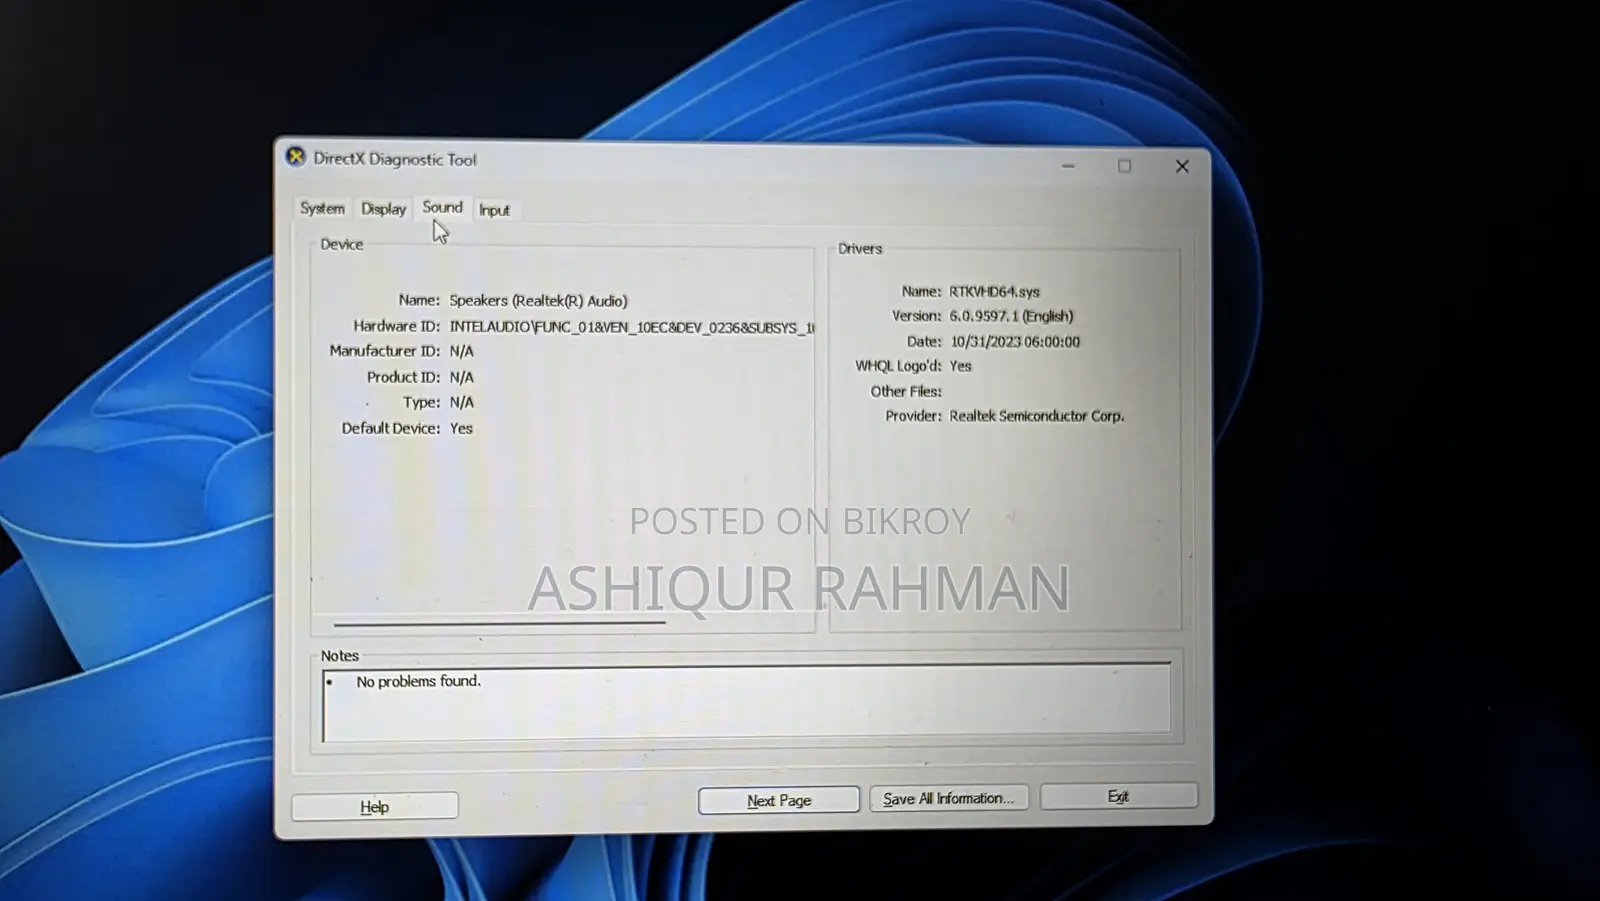
Task: Click the Notes text box
Action: (x=746, y=702)
